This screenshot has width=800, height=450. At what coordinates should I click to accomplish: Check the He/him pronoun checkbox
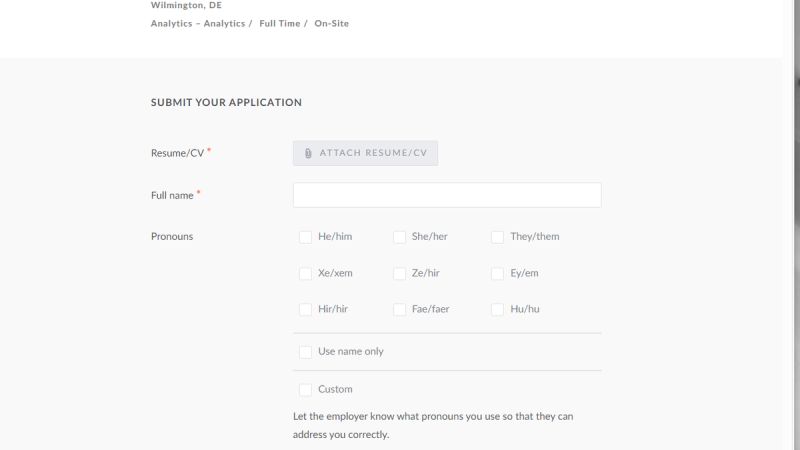click(305, 237)
